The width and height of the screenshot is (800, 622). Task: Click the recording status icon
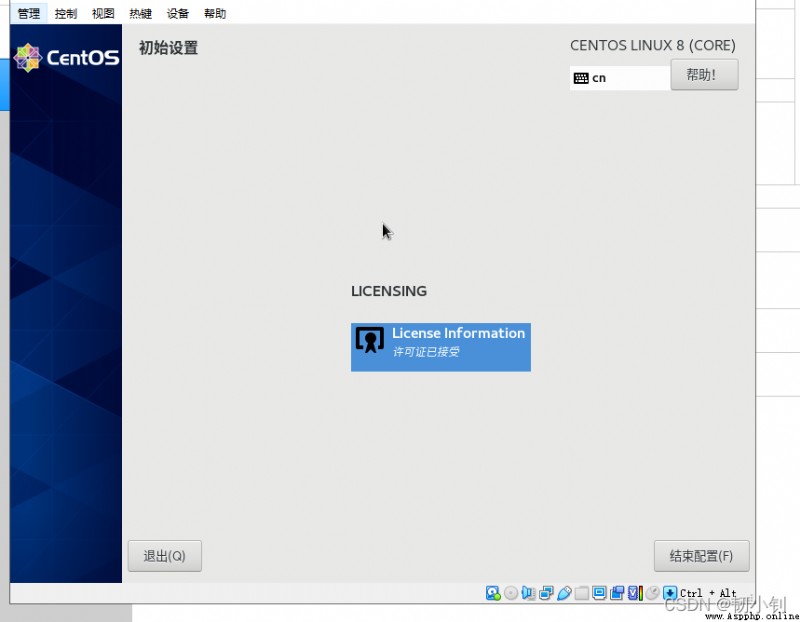(617, 593)
